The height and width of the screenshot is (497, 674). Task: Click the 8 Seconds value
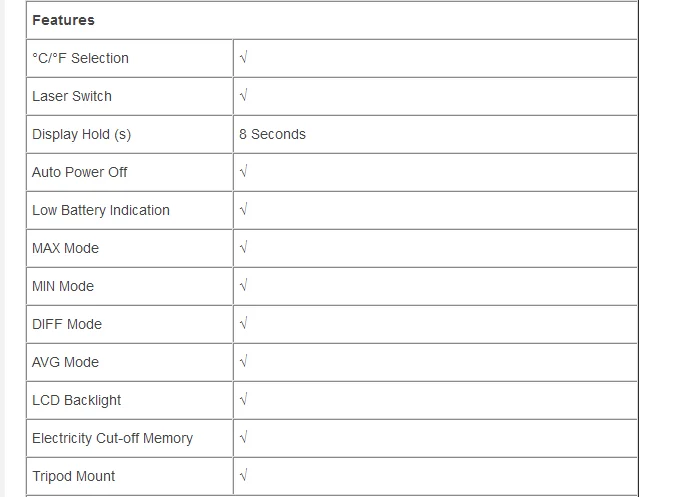point(273,134)
